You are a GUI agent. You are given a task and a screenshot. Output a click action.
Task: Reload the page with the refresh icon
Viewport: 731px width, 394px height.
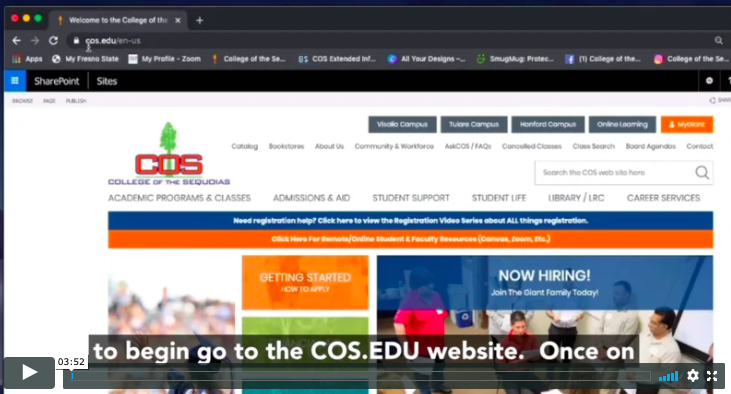54,41
